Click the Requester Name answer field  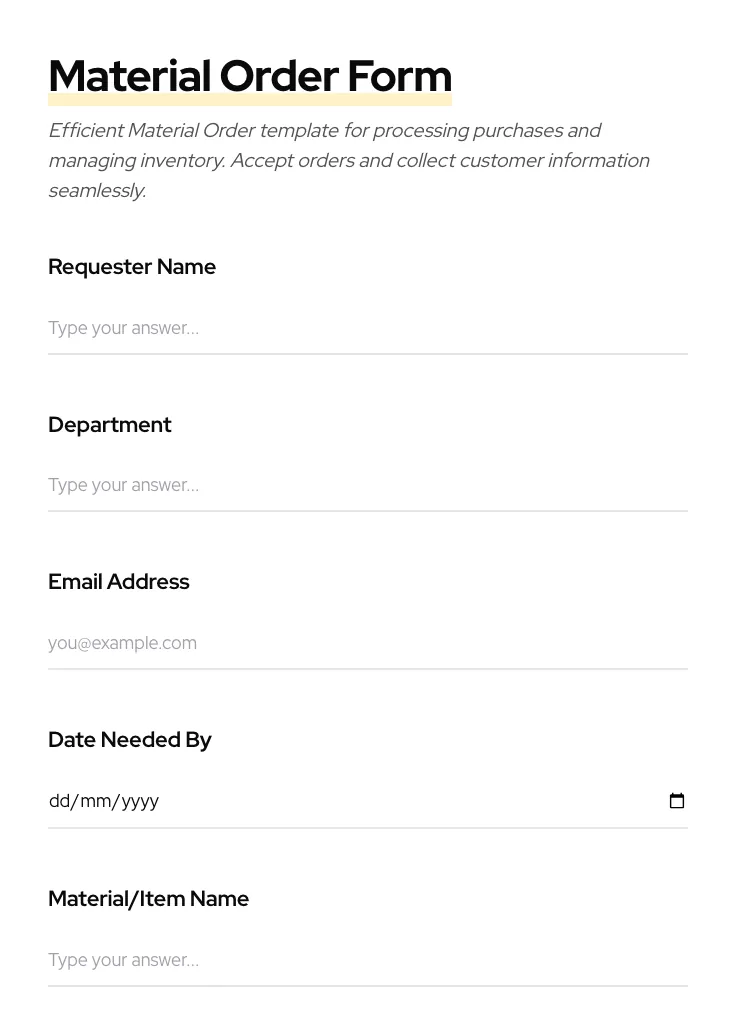pos(367,328)
